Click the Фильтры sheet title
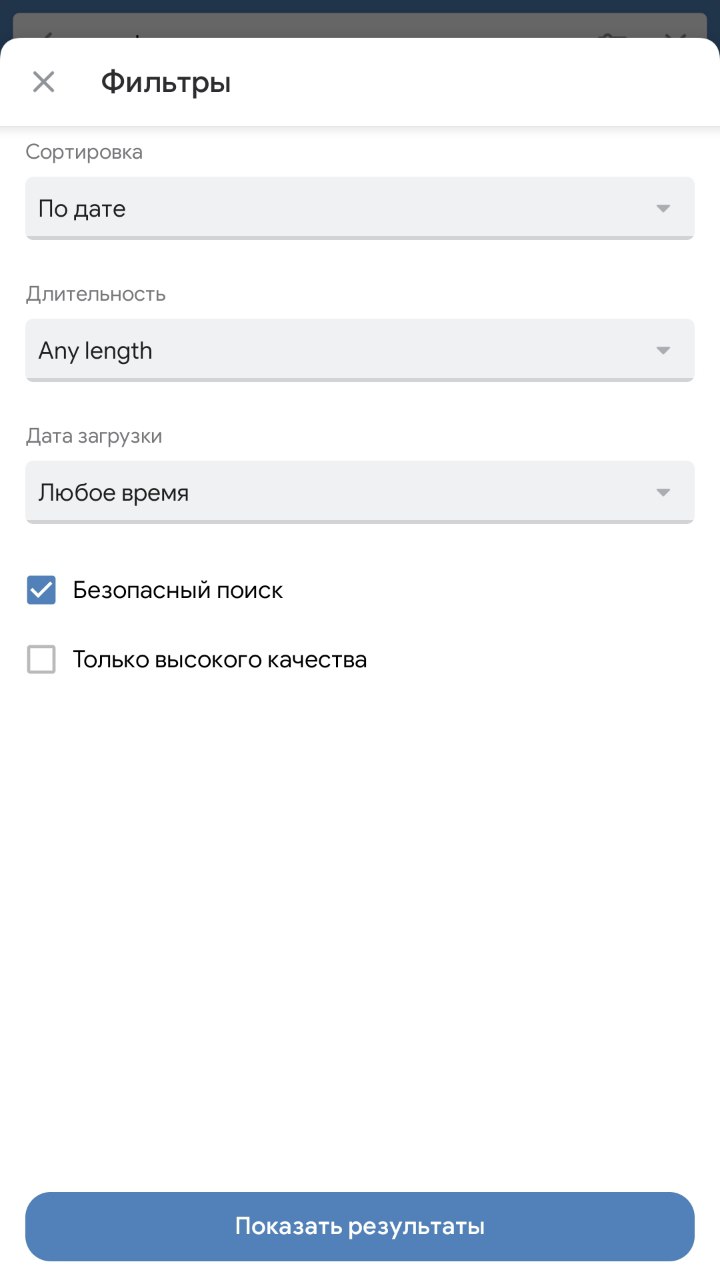This screenshot has width=720, height=1280. [x=166, y=82]
